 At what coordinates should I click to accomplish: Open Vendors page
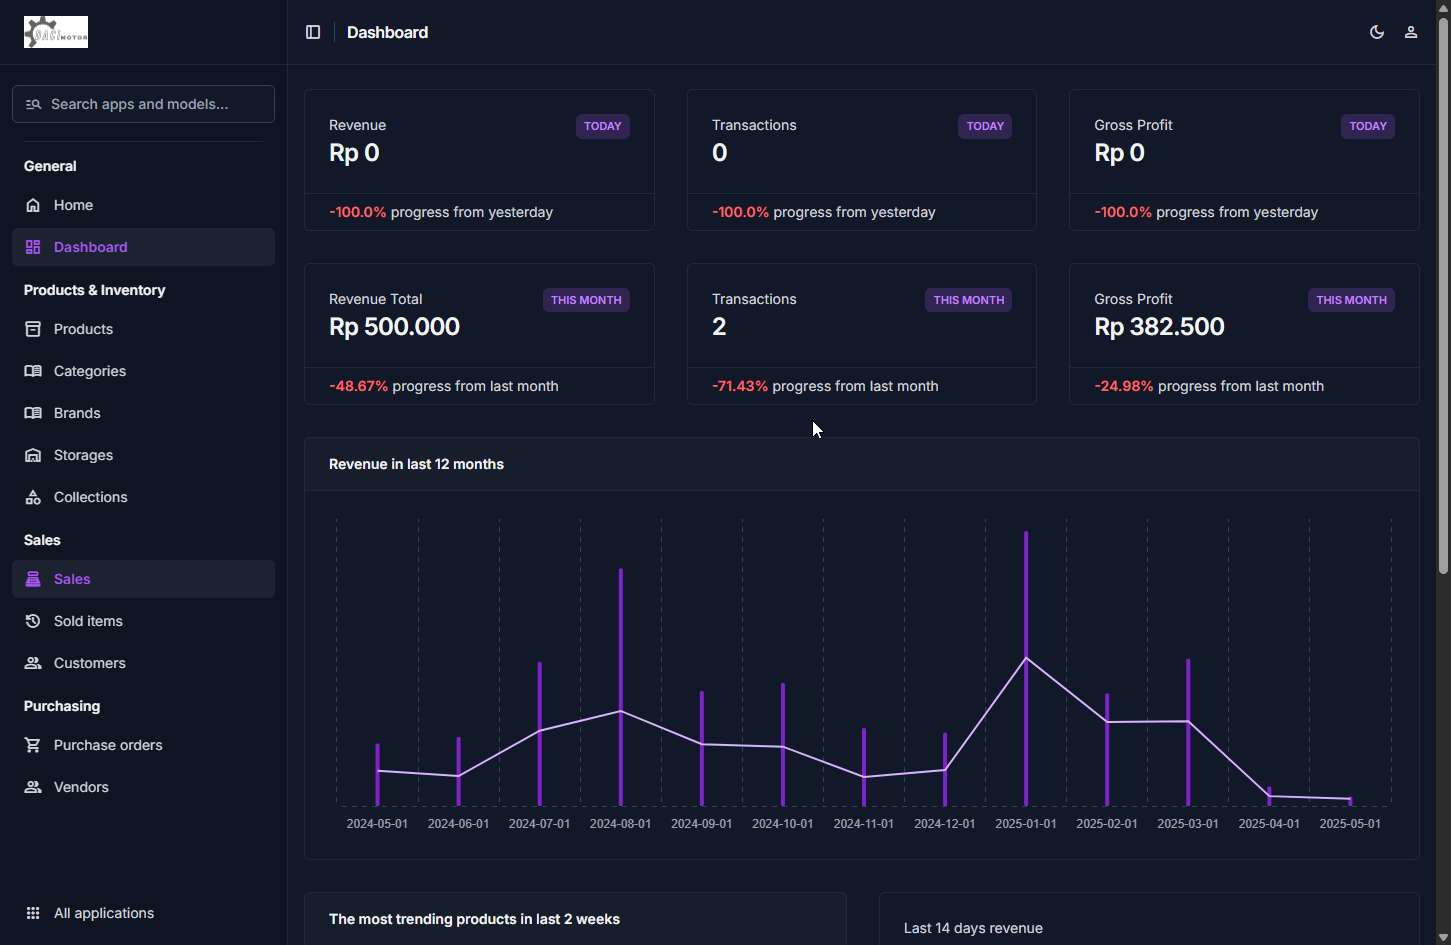143,787
